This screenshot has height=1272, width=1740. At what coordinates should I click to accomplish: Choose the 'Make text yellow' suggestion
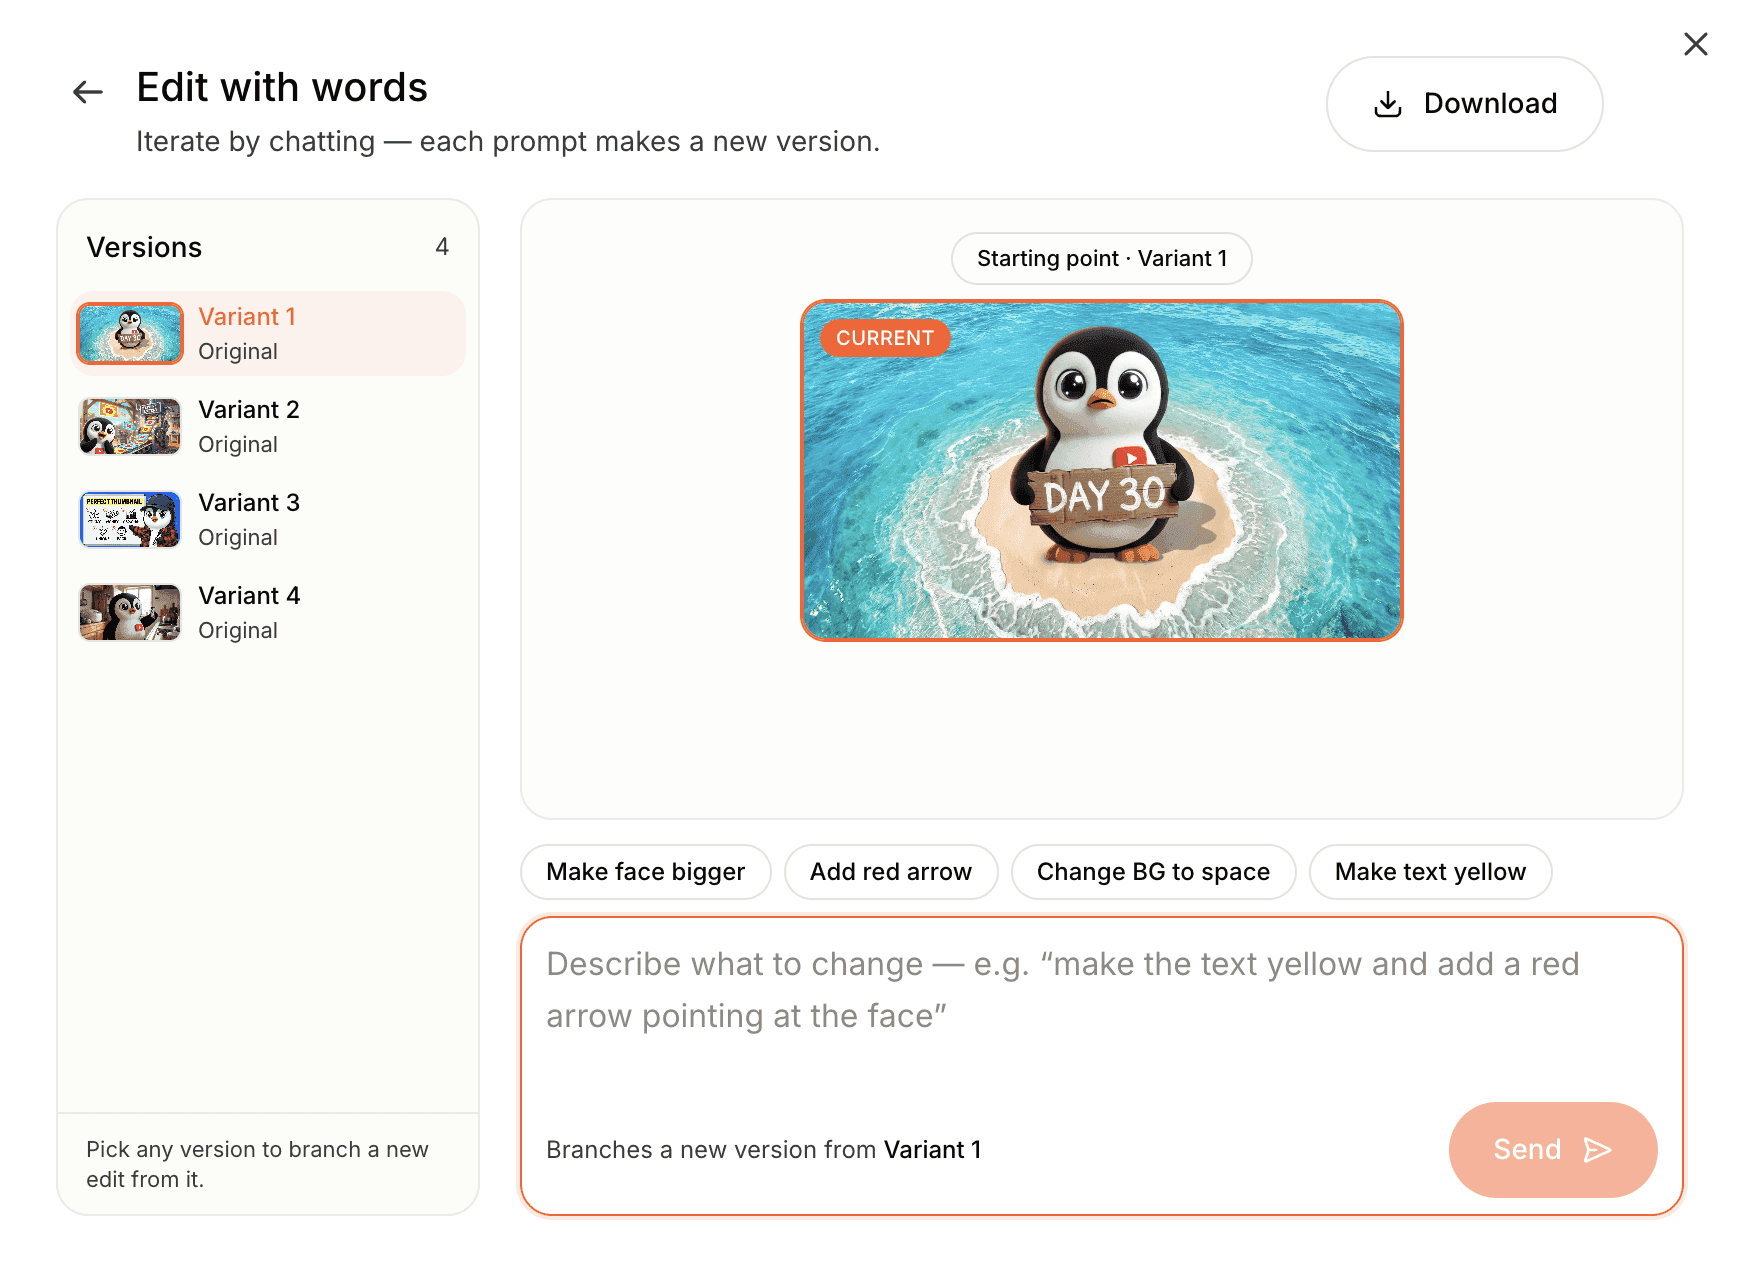click(x=1430, y=872)
